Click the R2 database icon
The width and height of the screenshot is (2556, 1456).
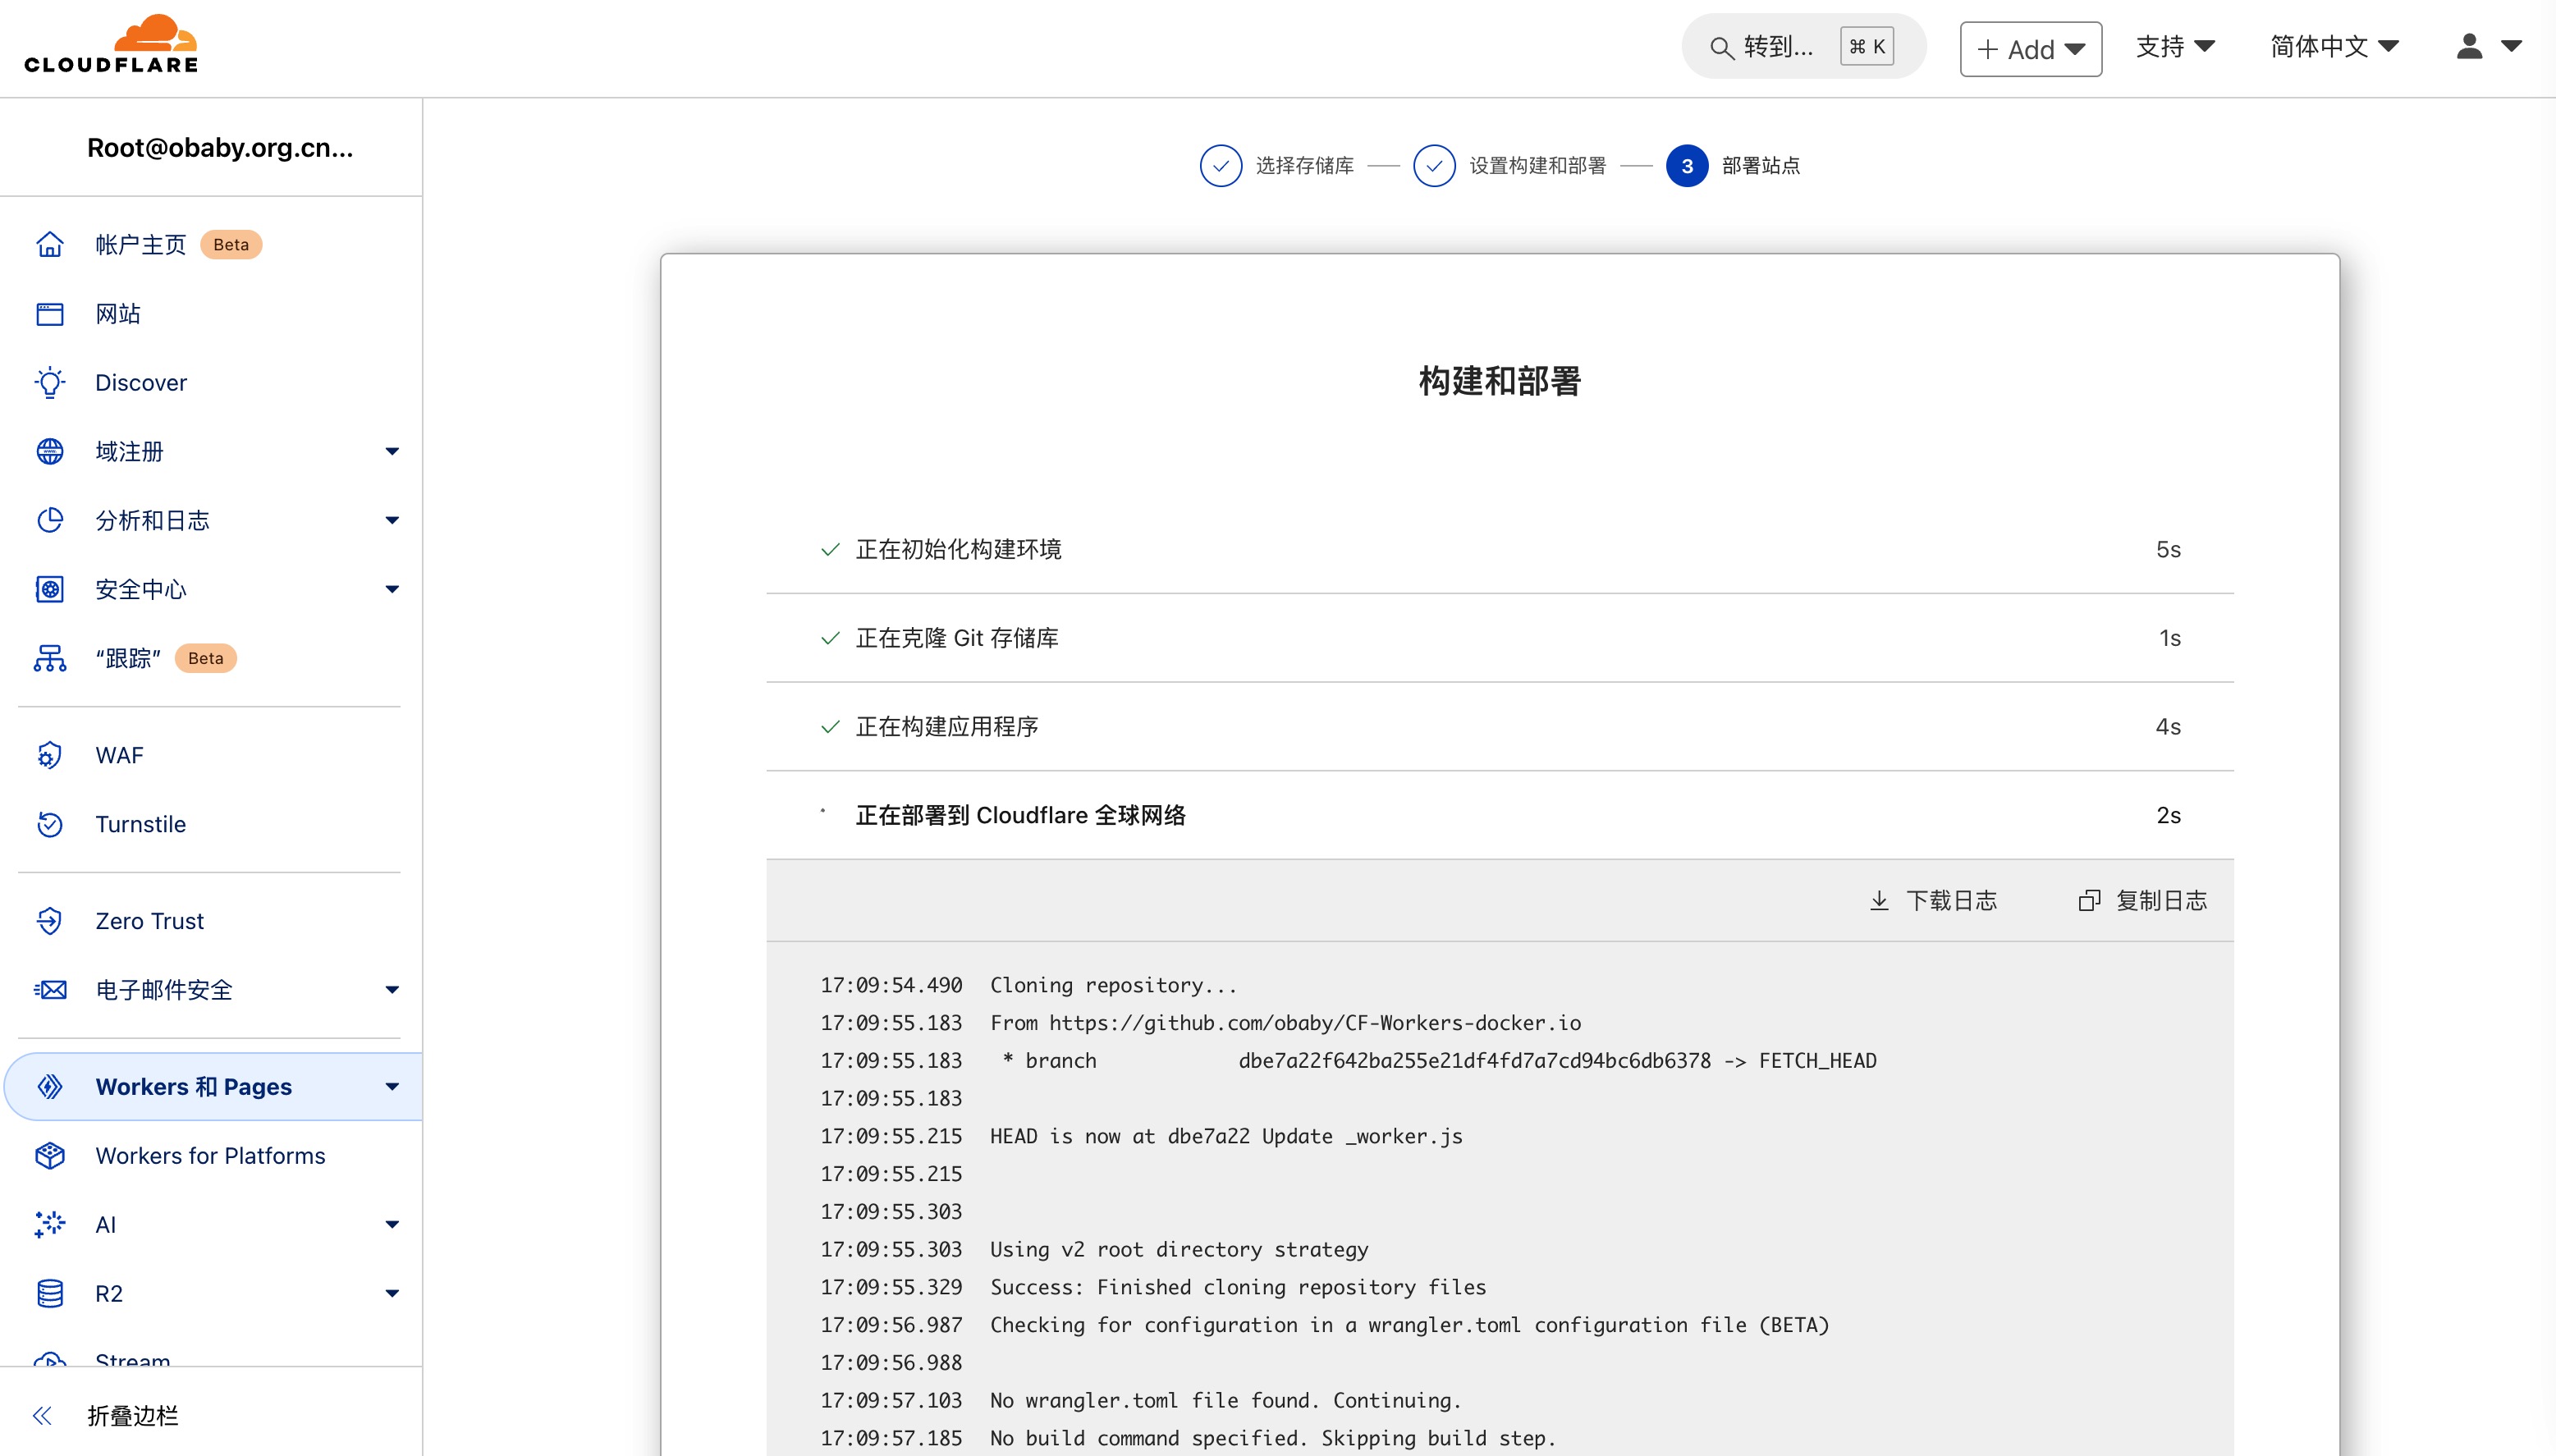click(49, 1294)
